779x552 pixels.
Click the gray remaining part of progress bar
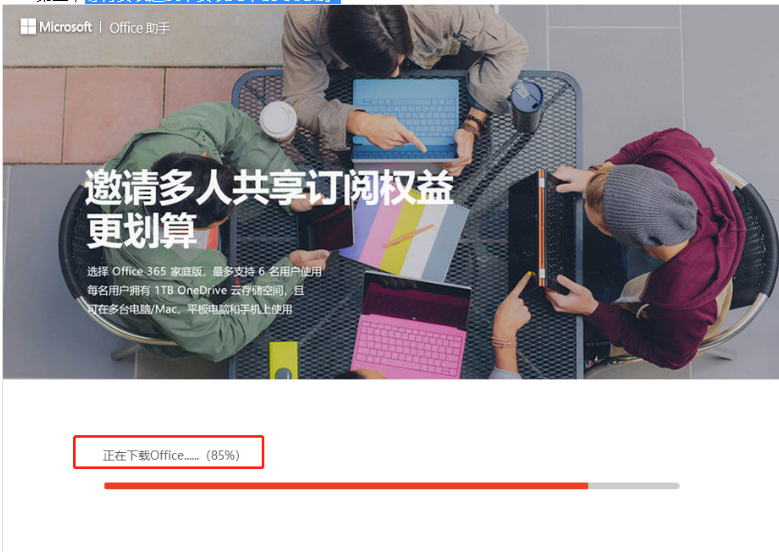[x=633, y=486]
